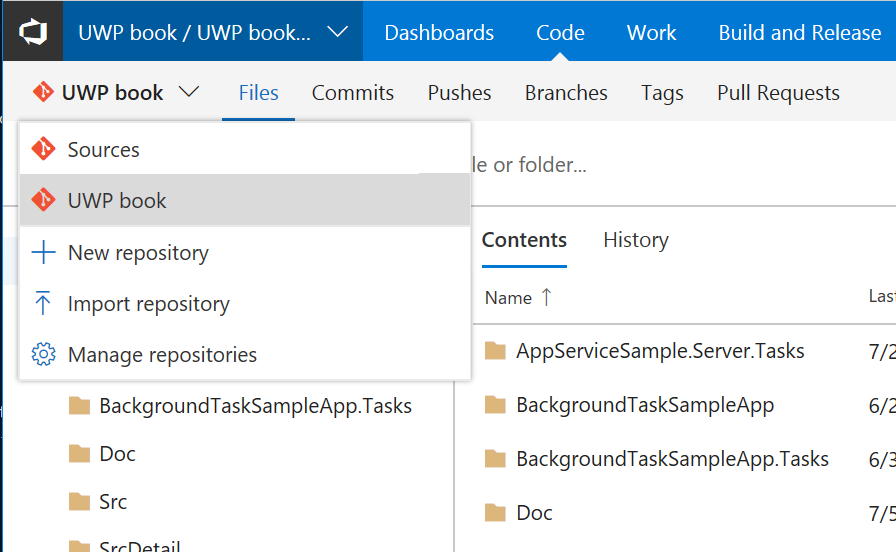Open the Pull Requests page
The height and width of the screenshot is (552, 896).
778,93
